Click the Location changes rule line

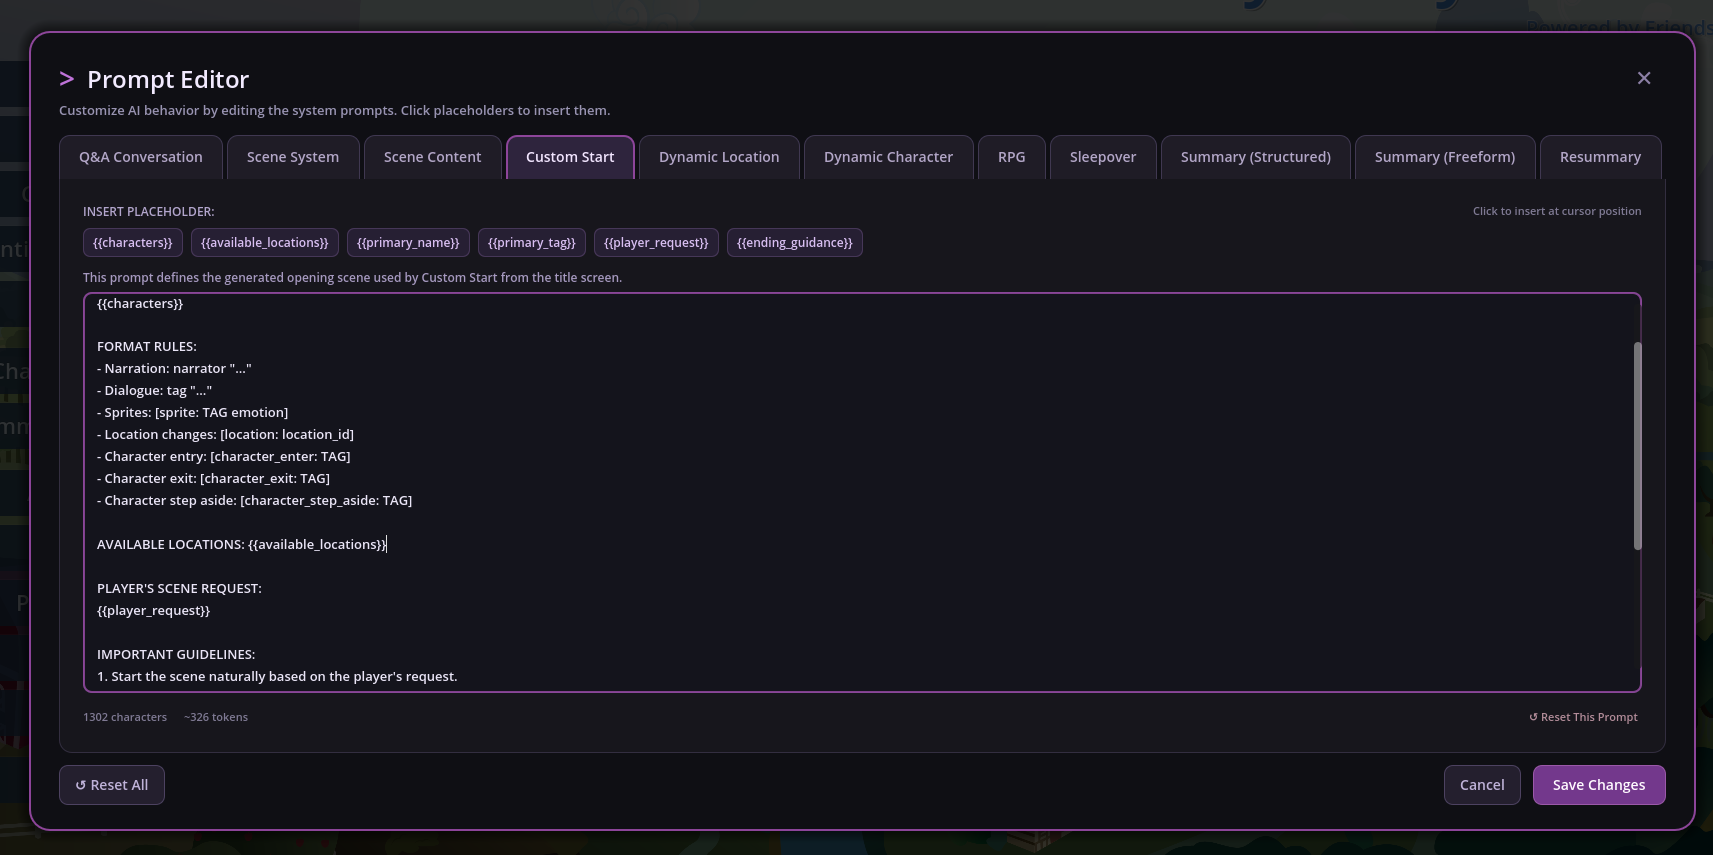pos(225,434)
